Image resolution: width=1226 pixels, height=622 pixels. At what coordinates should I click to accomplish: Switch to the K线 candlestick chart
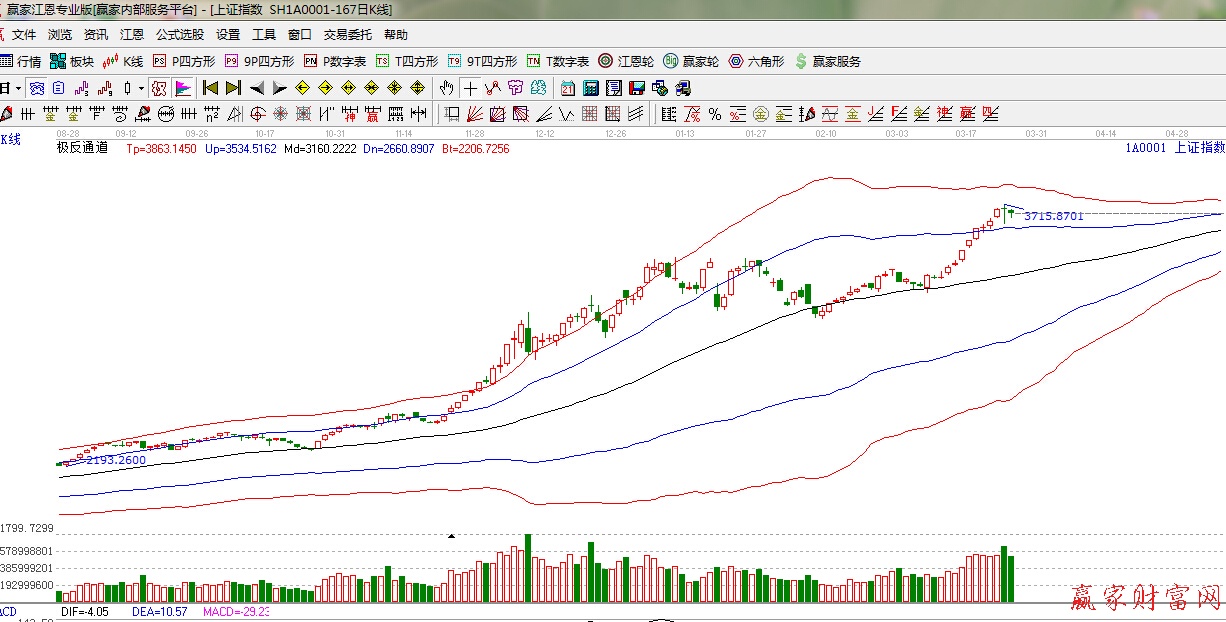[123, 61]
